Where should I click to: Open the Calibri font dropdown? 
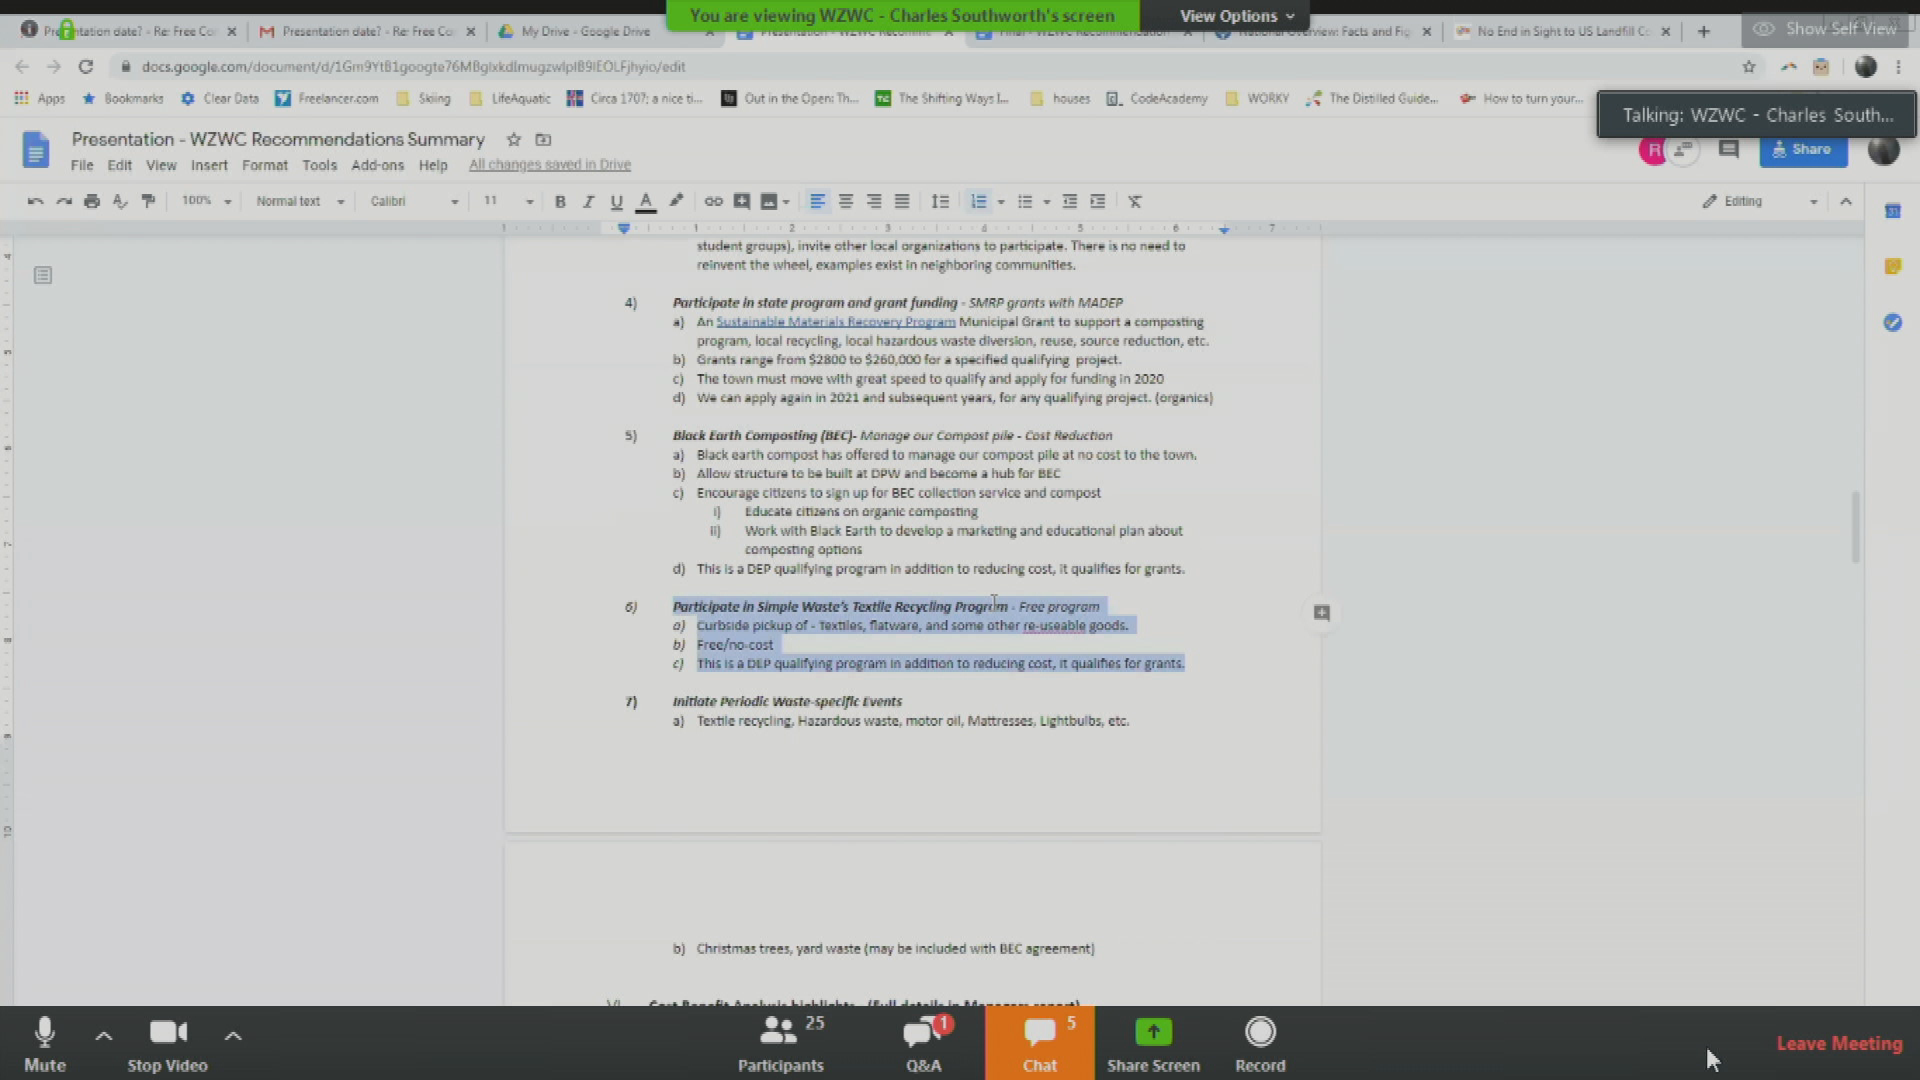pos(414,201)
